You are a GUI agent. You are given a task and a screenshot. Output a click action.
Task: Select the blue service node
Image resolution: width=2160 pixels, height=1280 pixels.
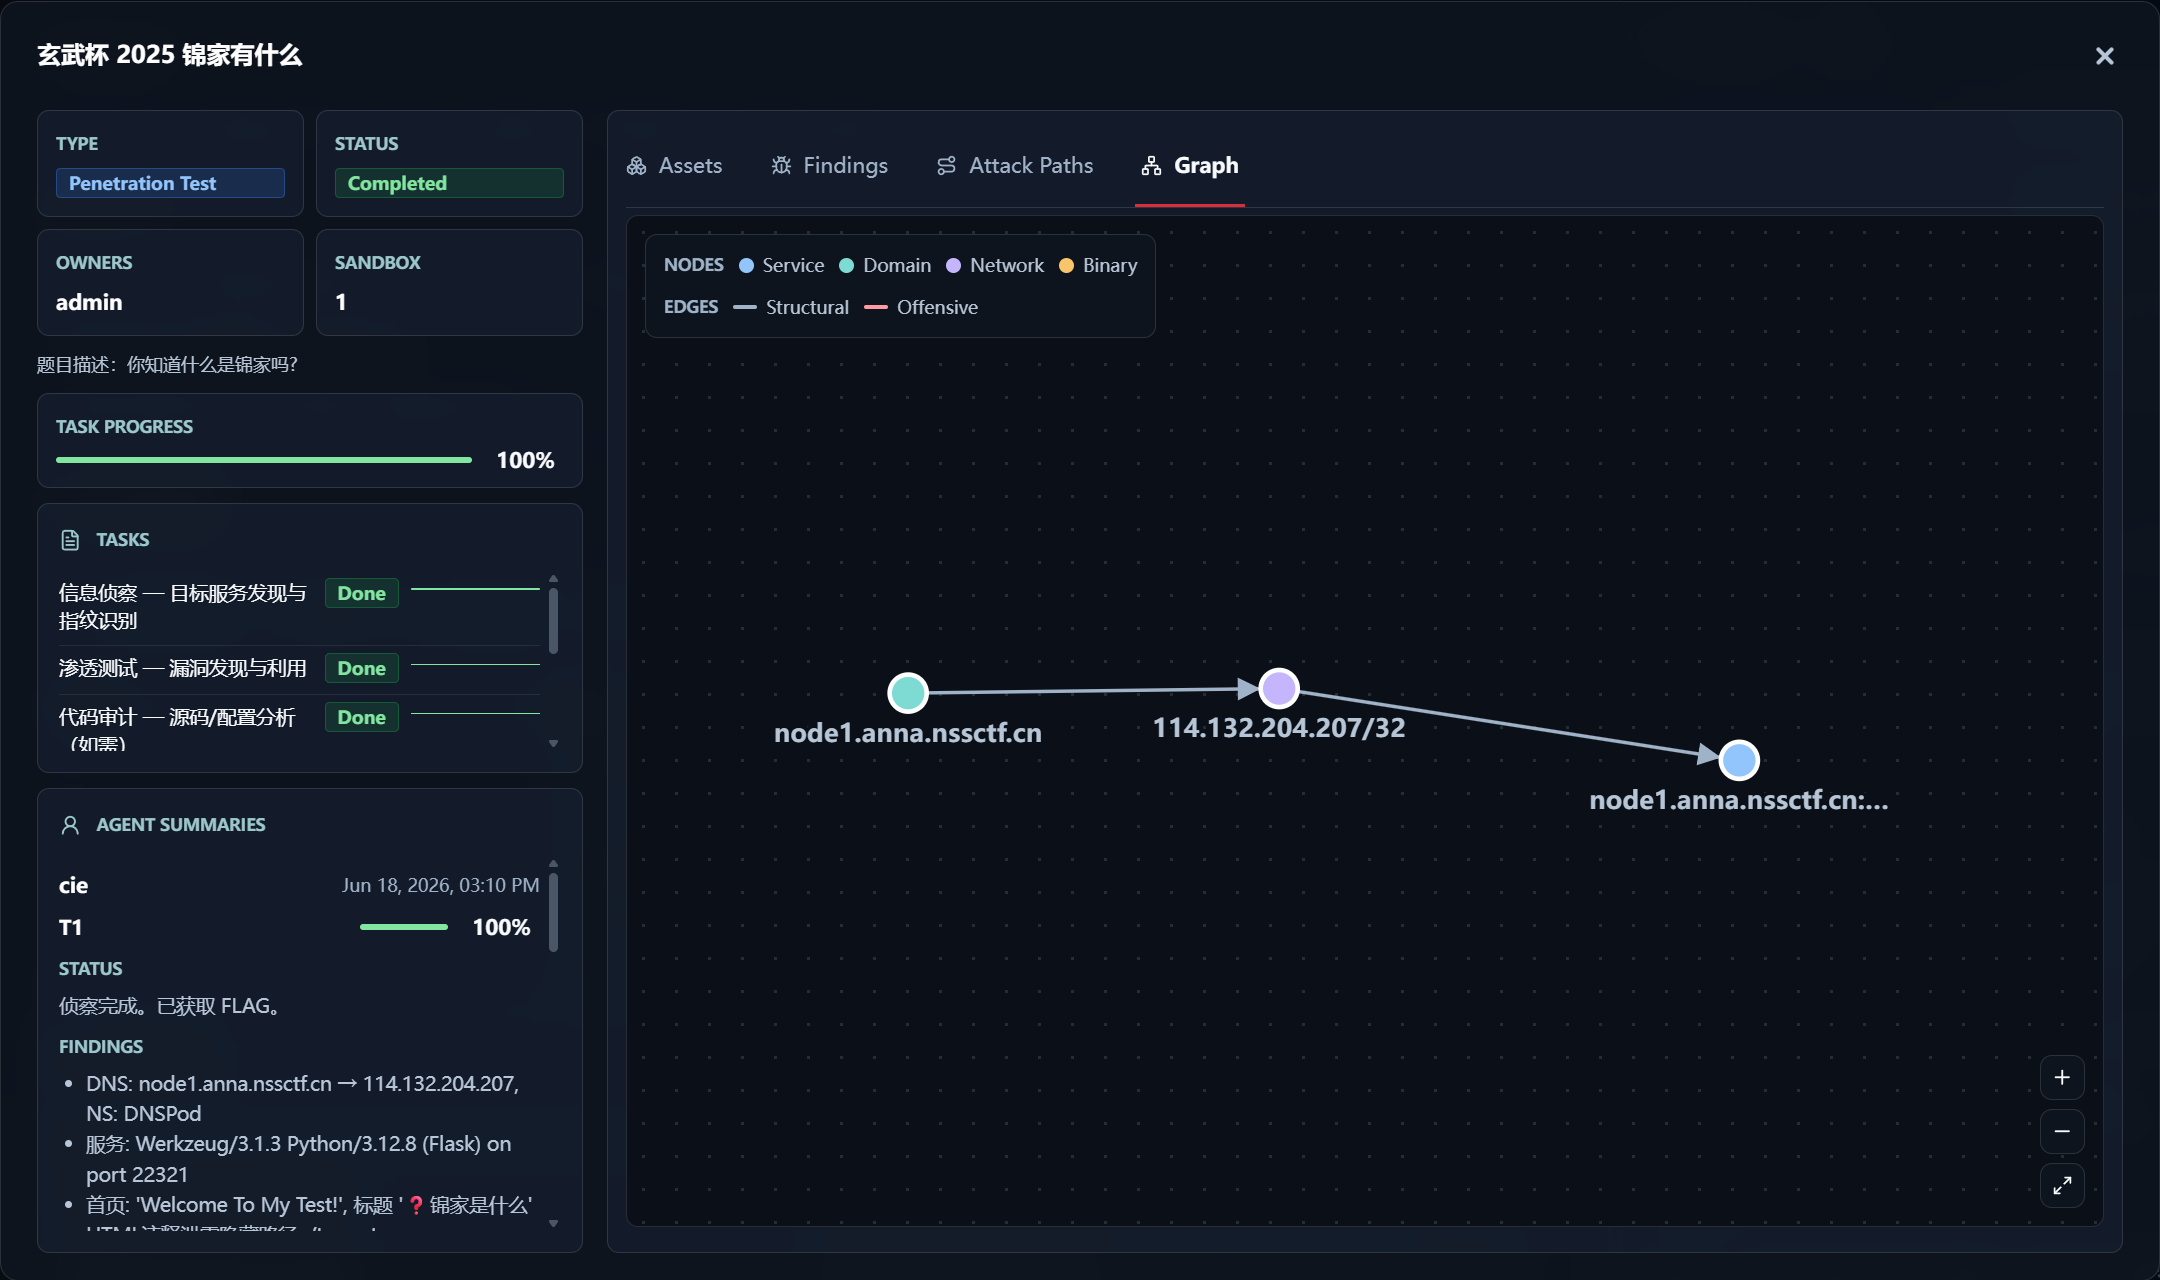1739,760
